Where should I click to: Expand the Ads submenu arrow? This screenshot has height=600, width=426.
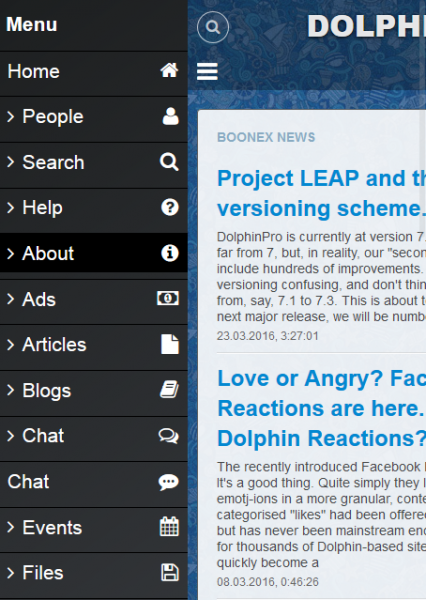(x=10, y=299)
